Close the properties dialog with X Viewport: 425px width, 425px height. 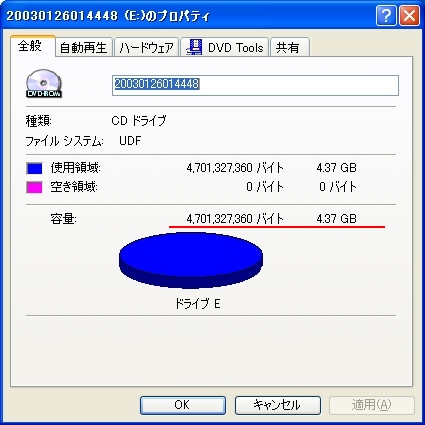point(409,15)
